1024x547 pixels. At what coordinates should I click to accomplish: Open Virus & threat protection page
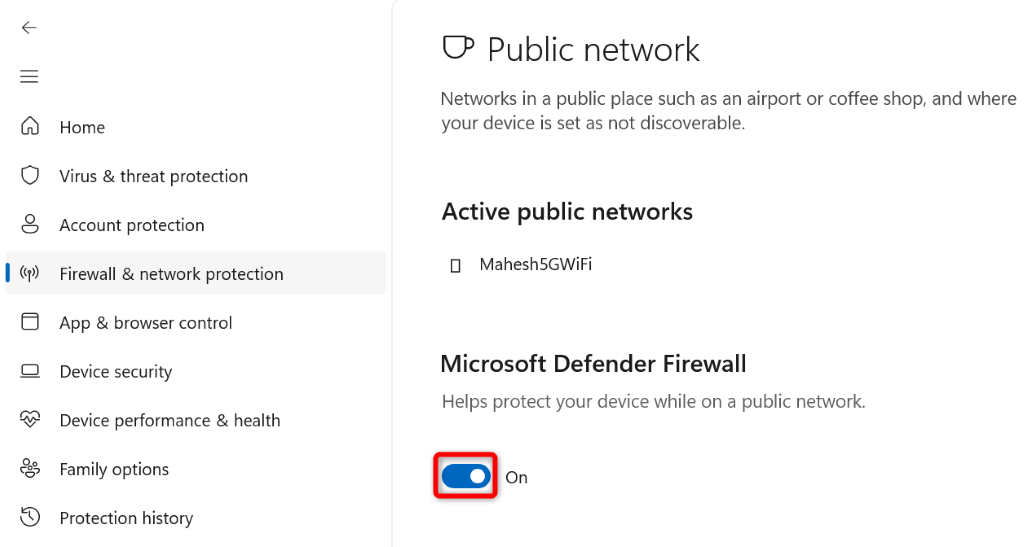coord(153,176)
